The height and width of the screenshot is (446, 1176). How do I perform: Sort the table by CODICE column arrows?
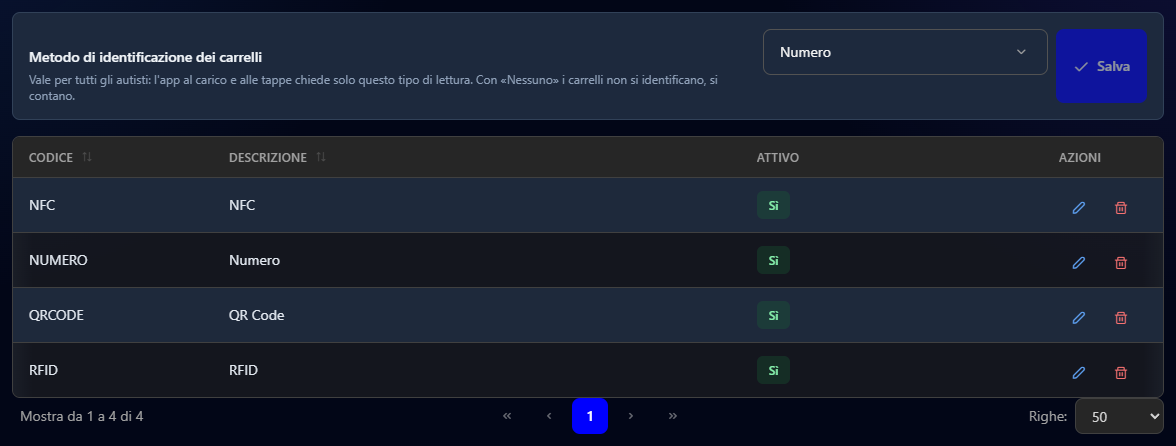[x=87, y=157]
